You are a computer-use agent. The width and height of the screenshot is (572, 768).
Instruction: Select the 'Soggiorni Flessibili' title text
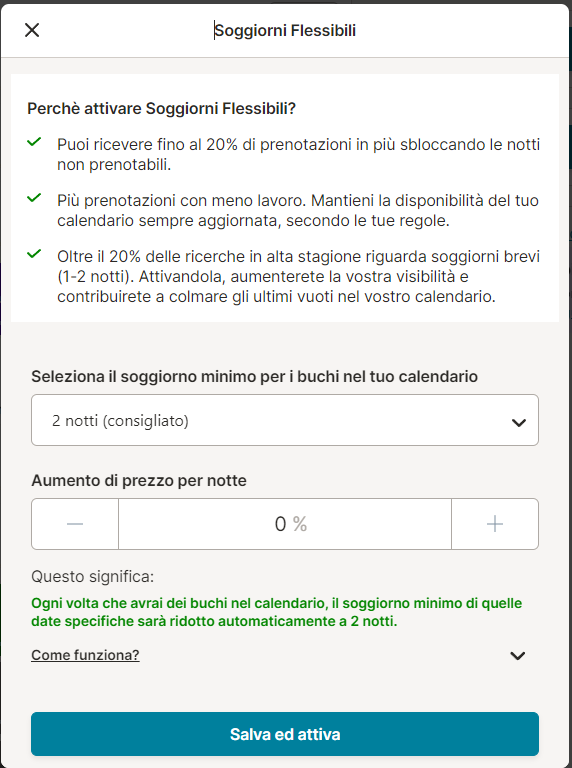tap(285, 30)
